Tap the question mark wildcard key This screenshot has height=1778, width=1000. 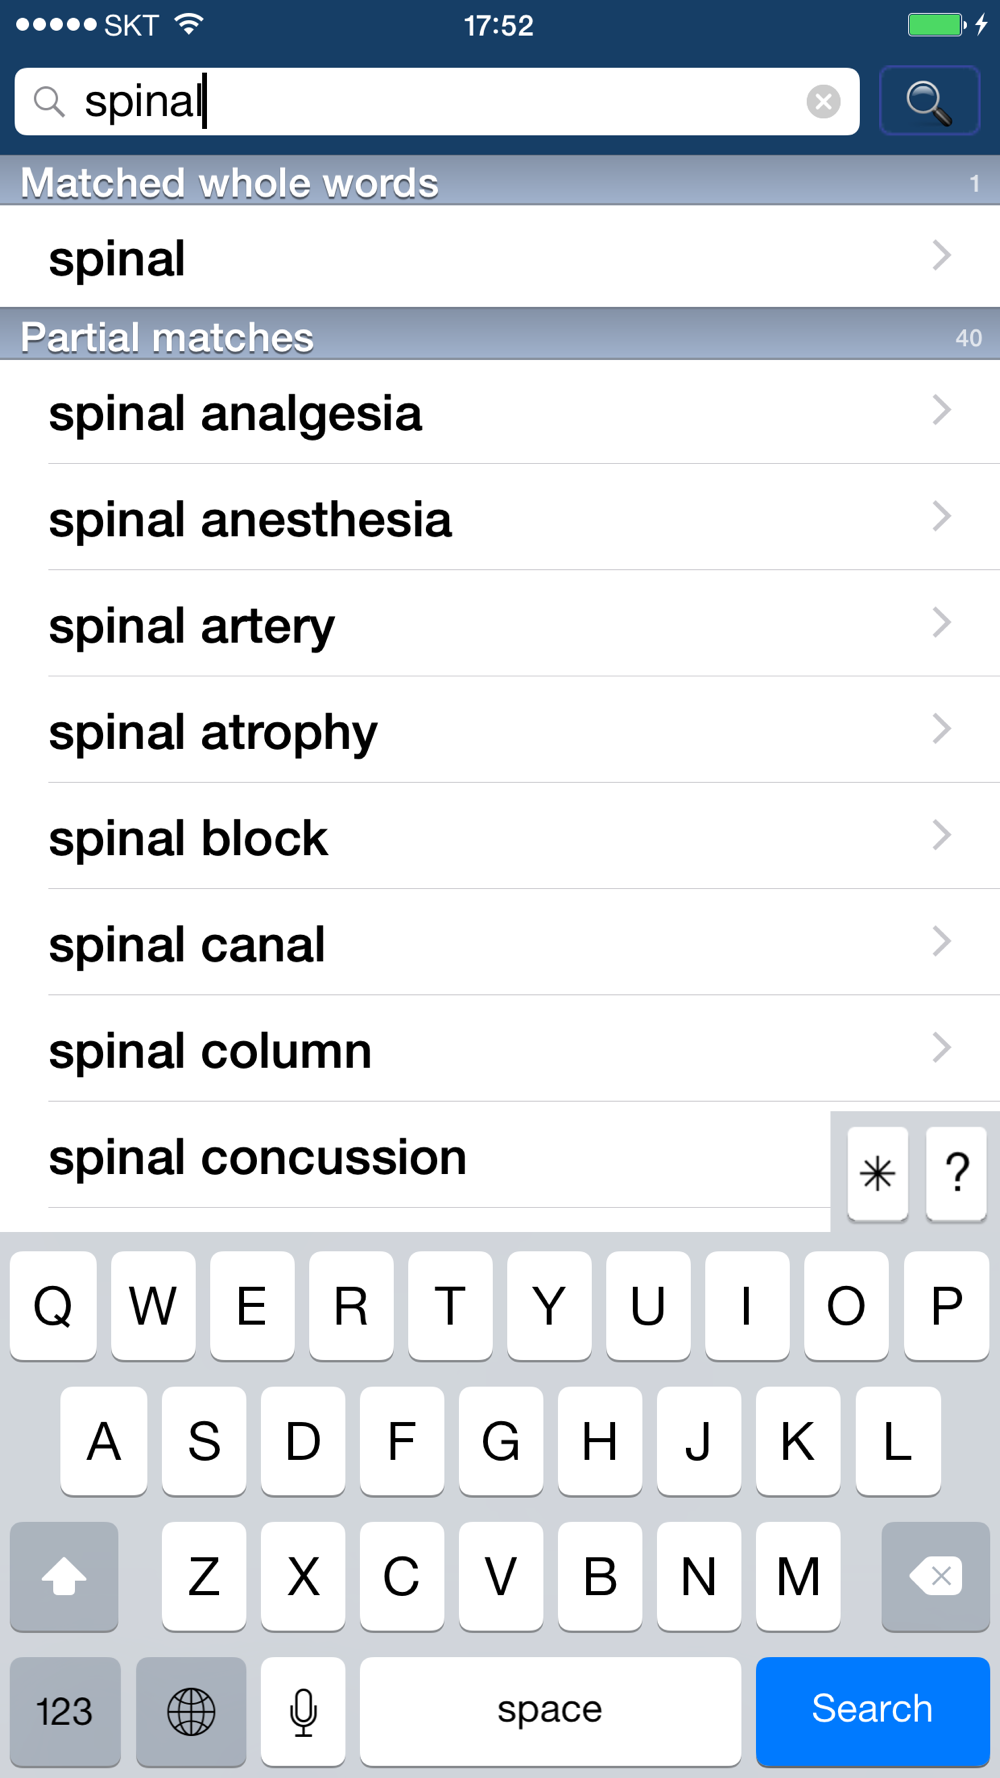click(x=957, y=1173)
